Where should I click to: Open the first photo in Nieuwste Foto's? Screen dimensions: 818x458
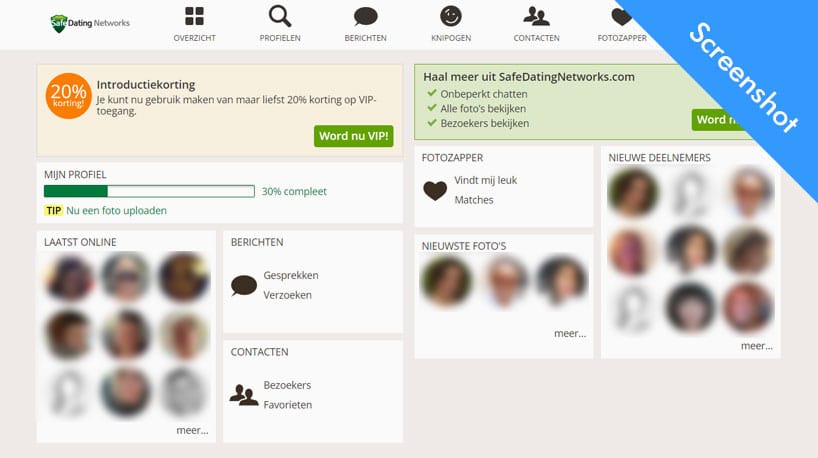[446, 280]
